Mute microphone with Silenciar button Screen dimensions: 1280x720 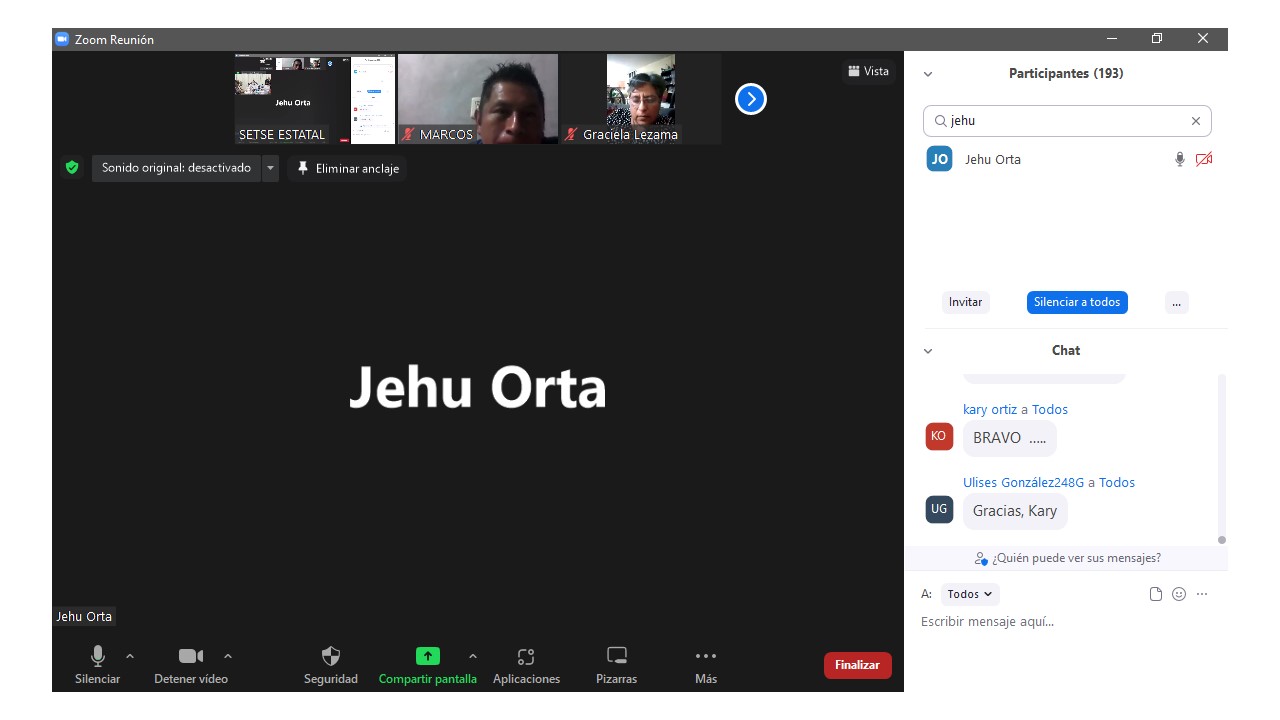point(97,665)
